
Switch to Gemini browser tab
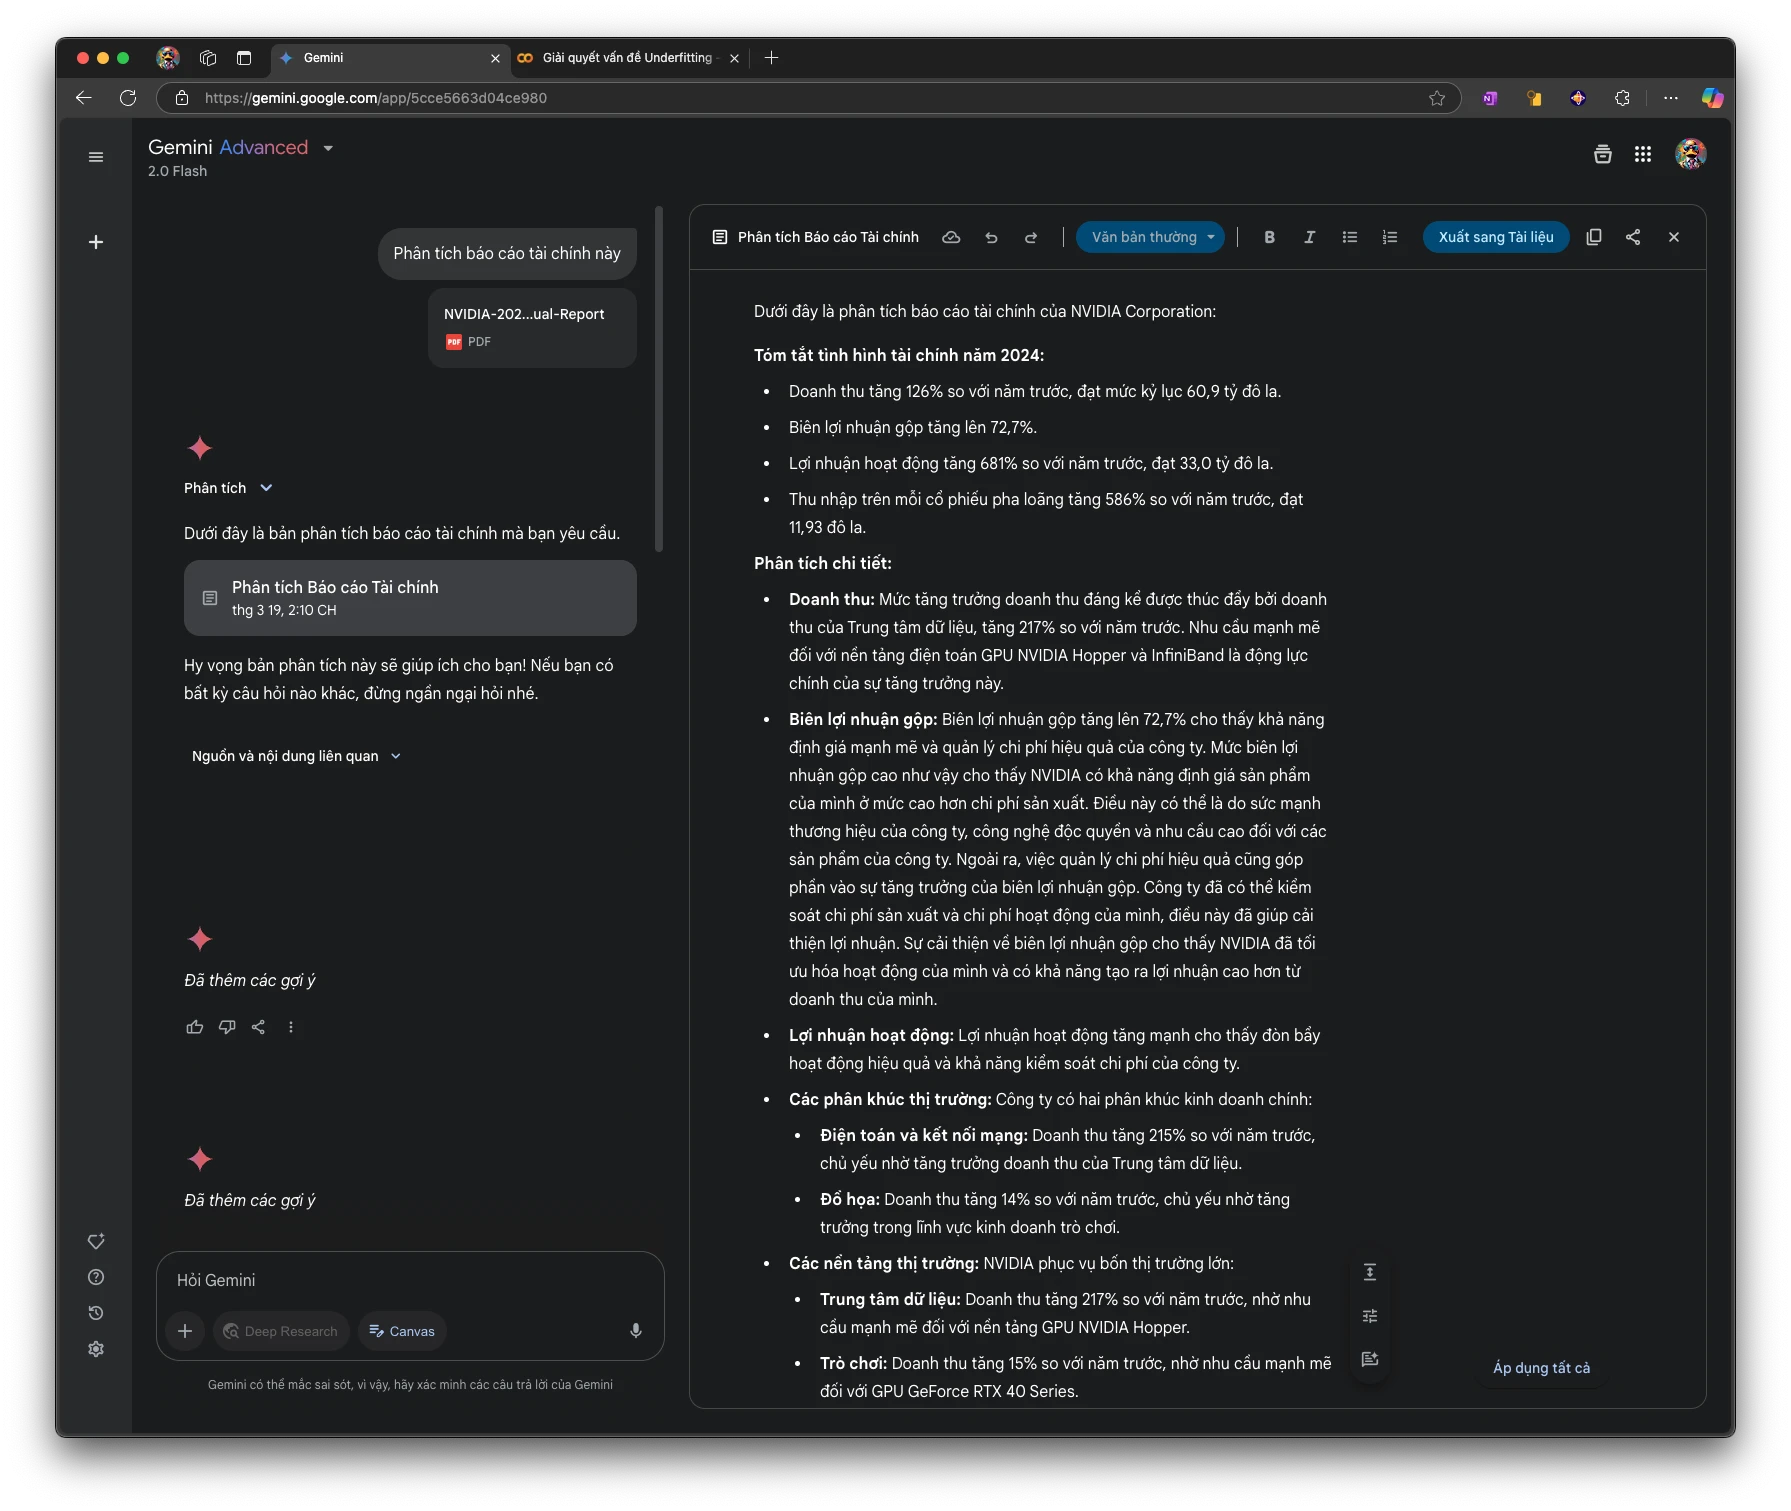[390, 58]
